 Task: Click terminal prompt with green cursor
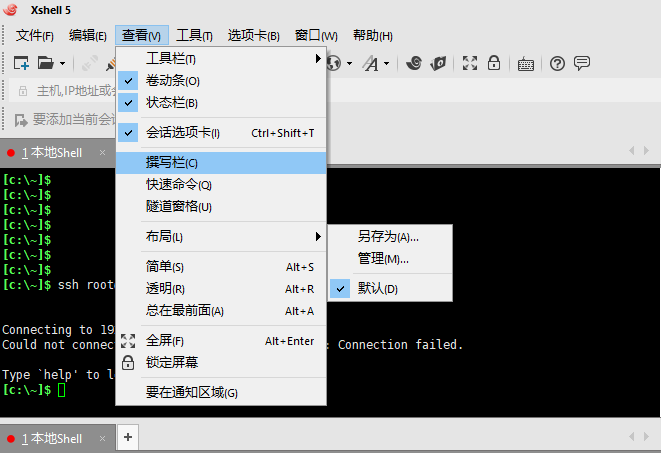[34, 390]
